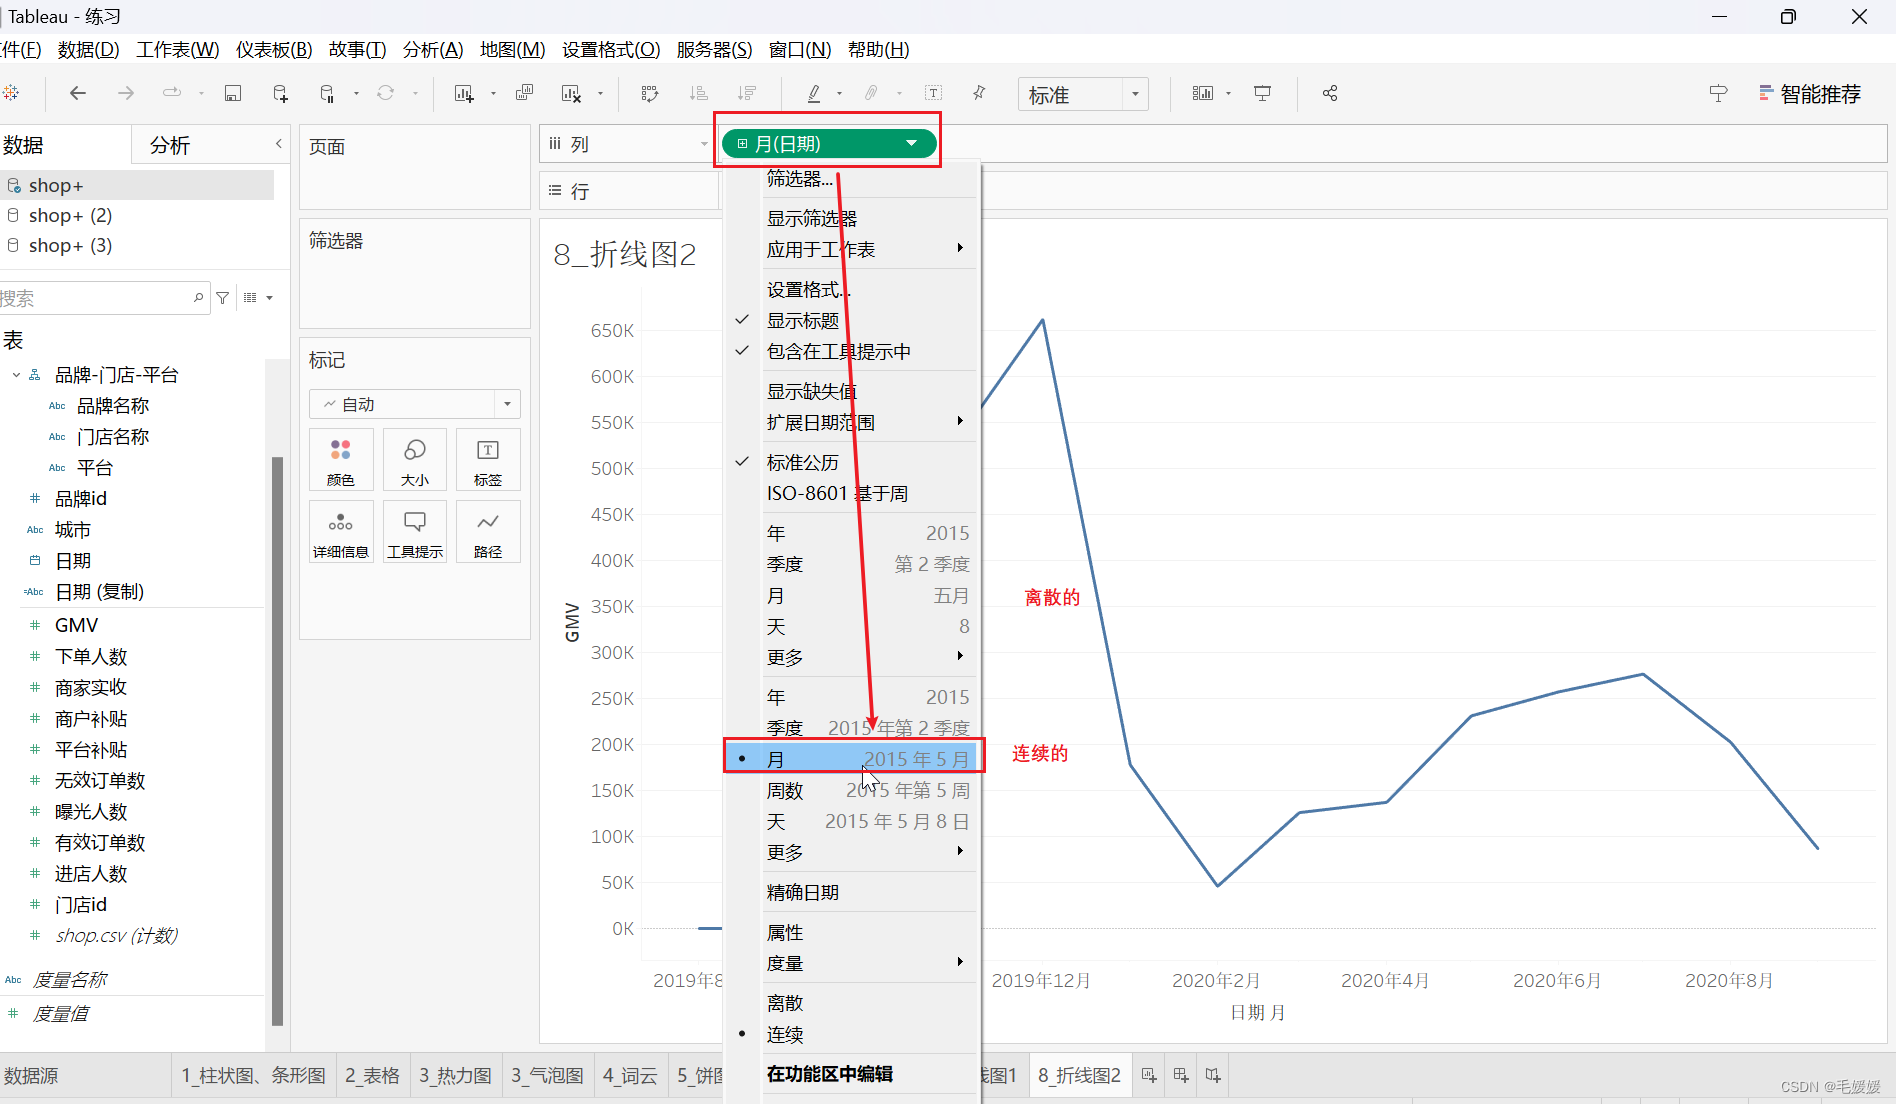The image size is (1896, 1104).
Task: Click the show mark labels T icon
Action: click(933, 93)
